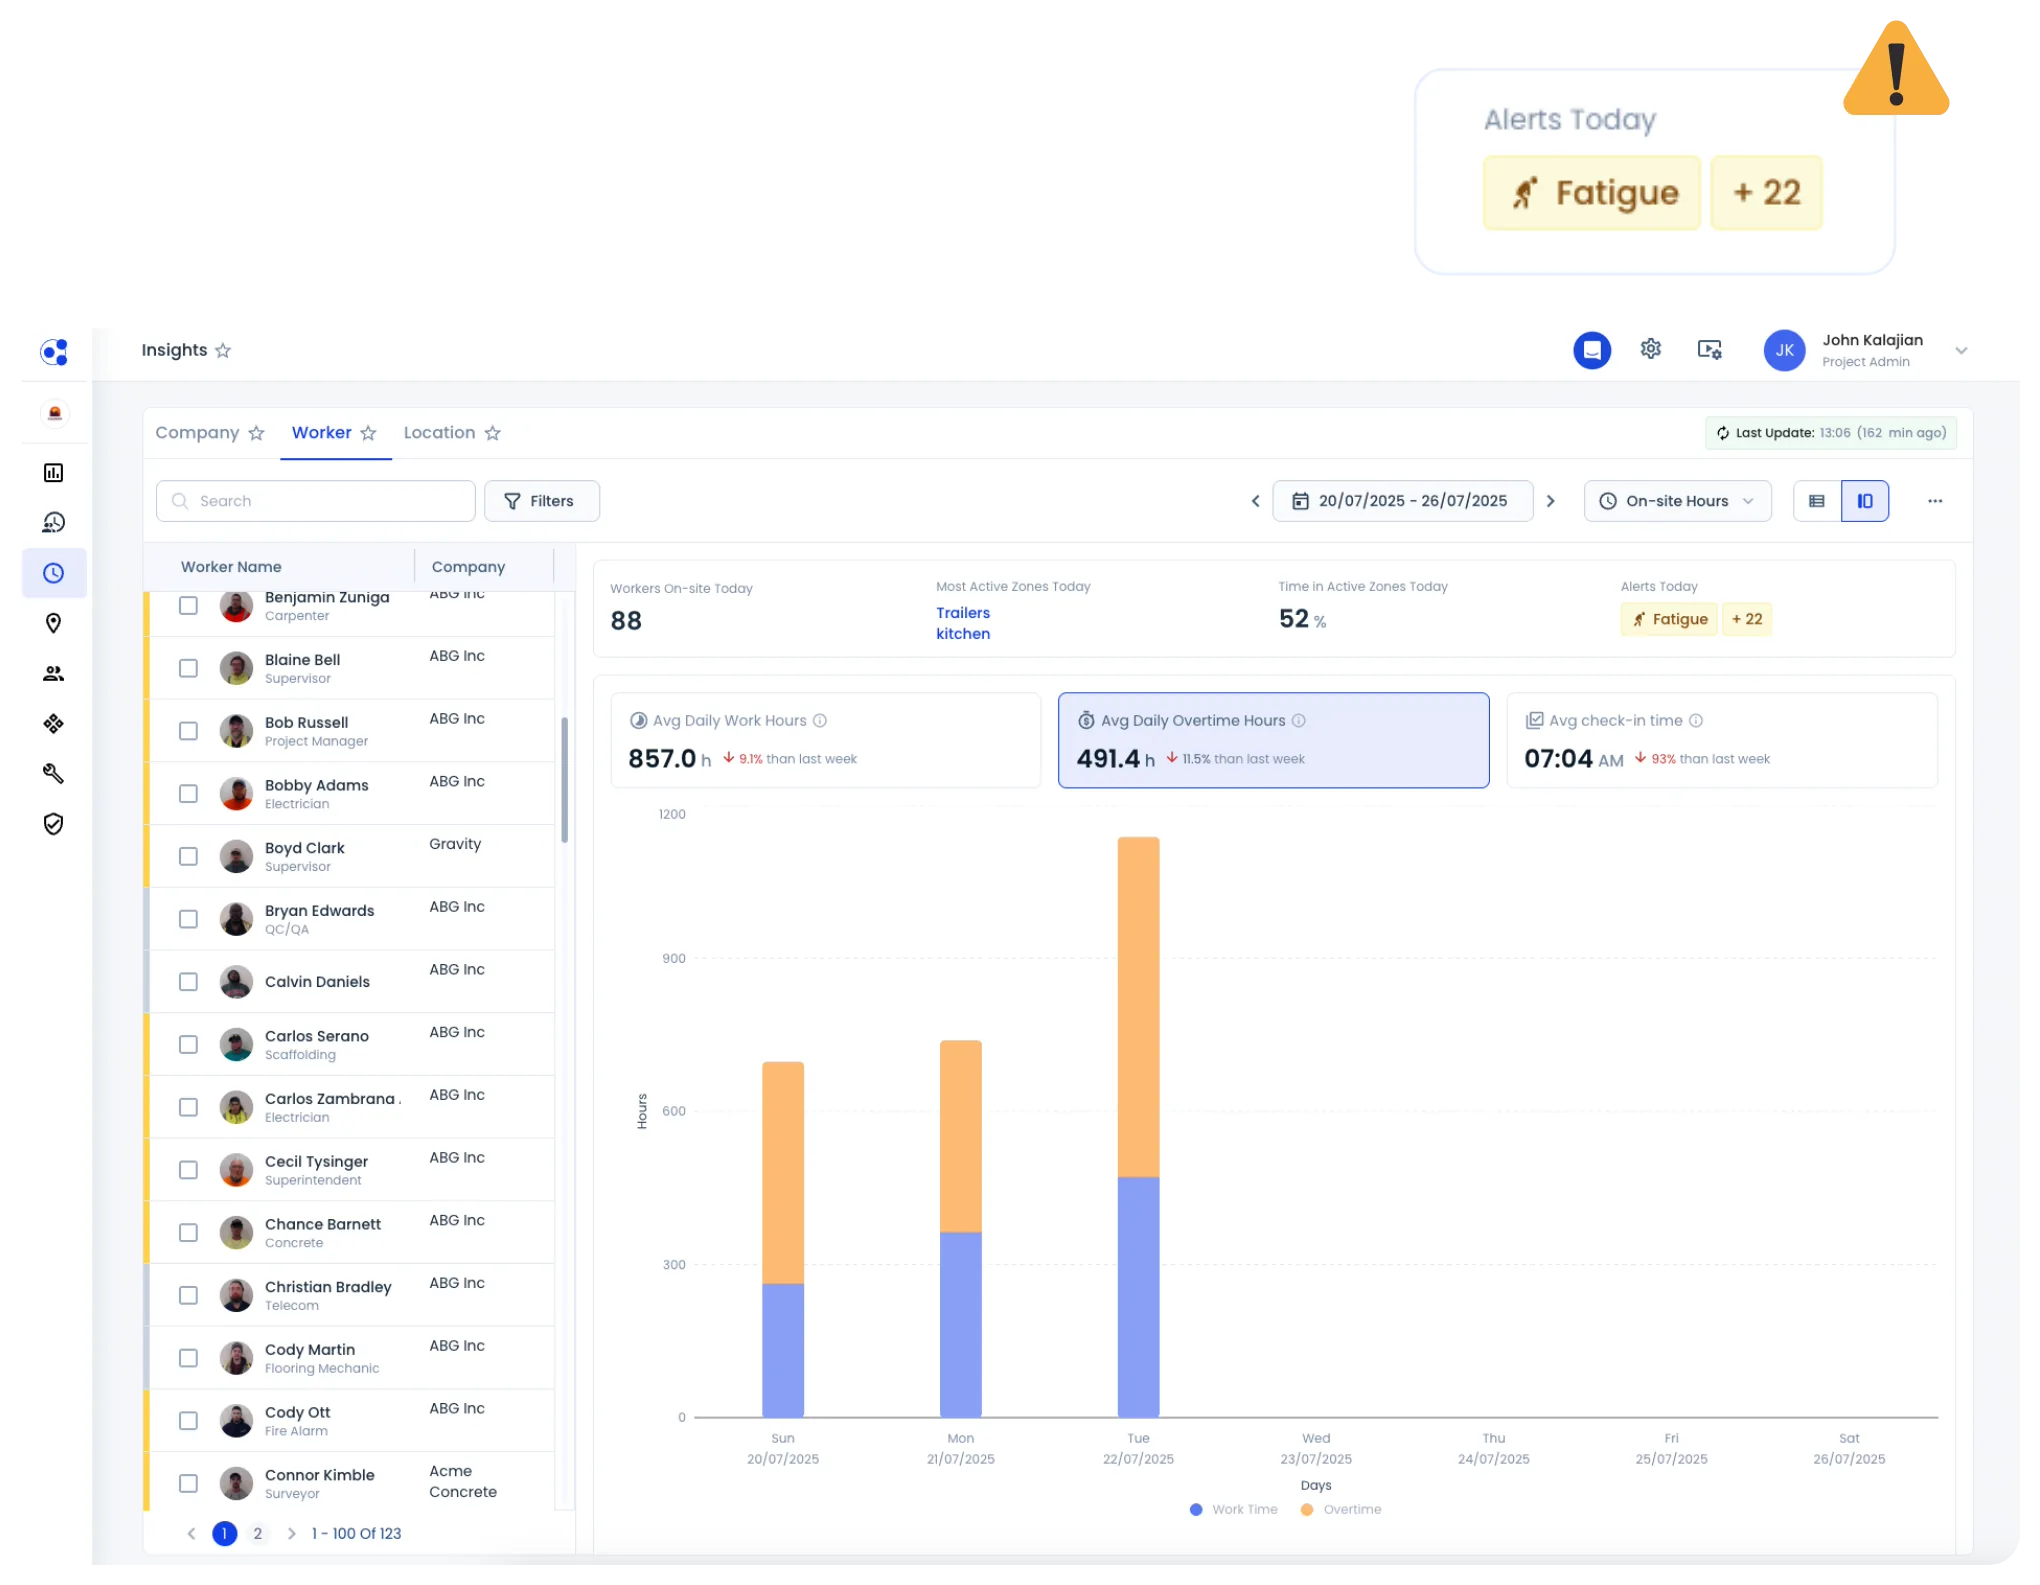2040x1585 pixels.
Task: Favorite Insights page with star icon
Action: [223, 351]
